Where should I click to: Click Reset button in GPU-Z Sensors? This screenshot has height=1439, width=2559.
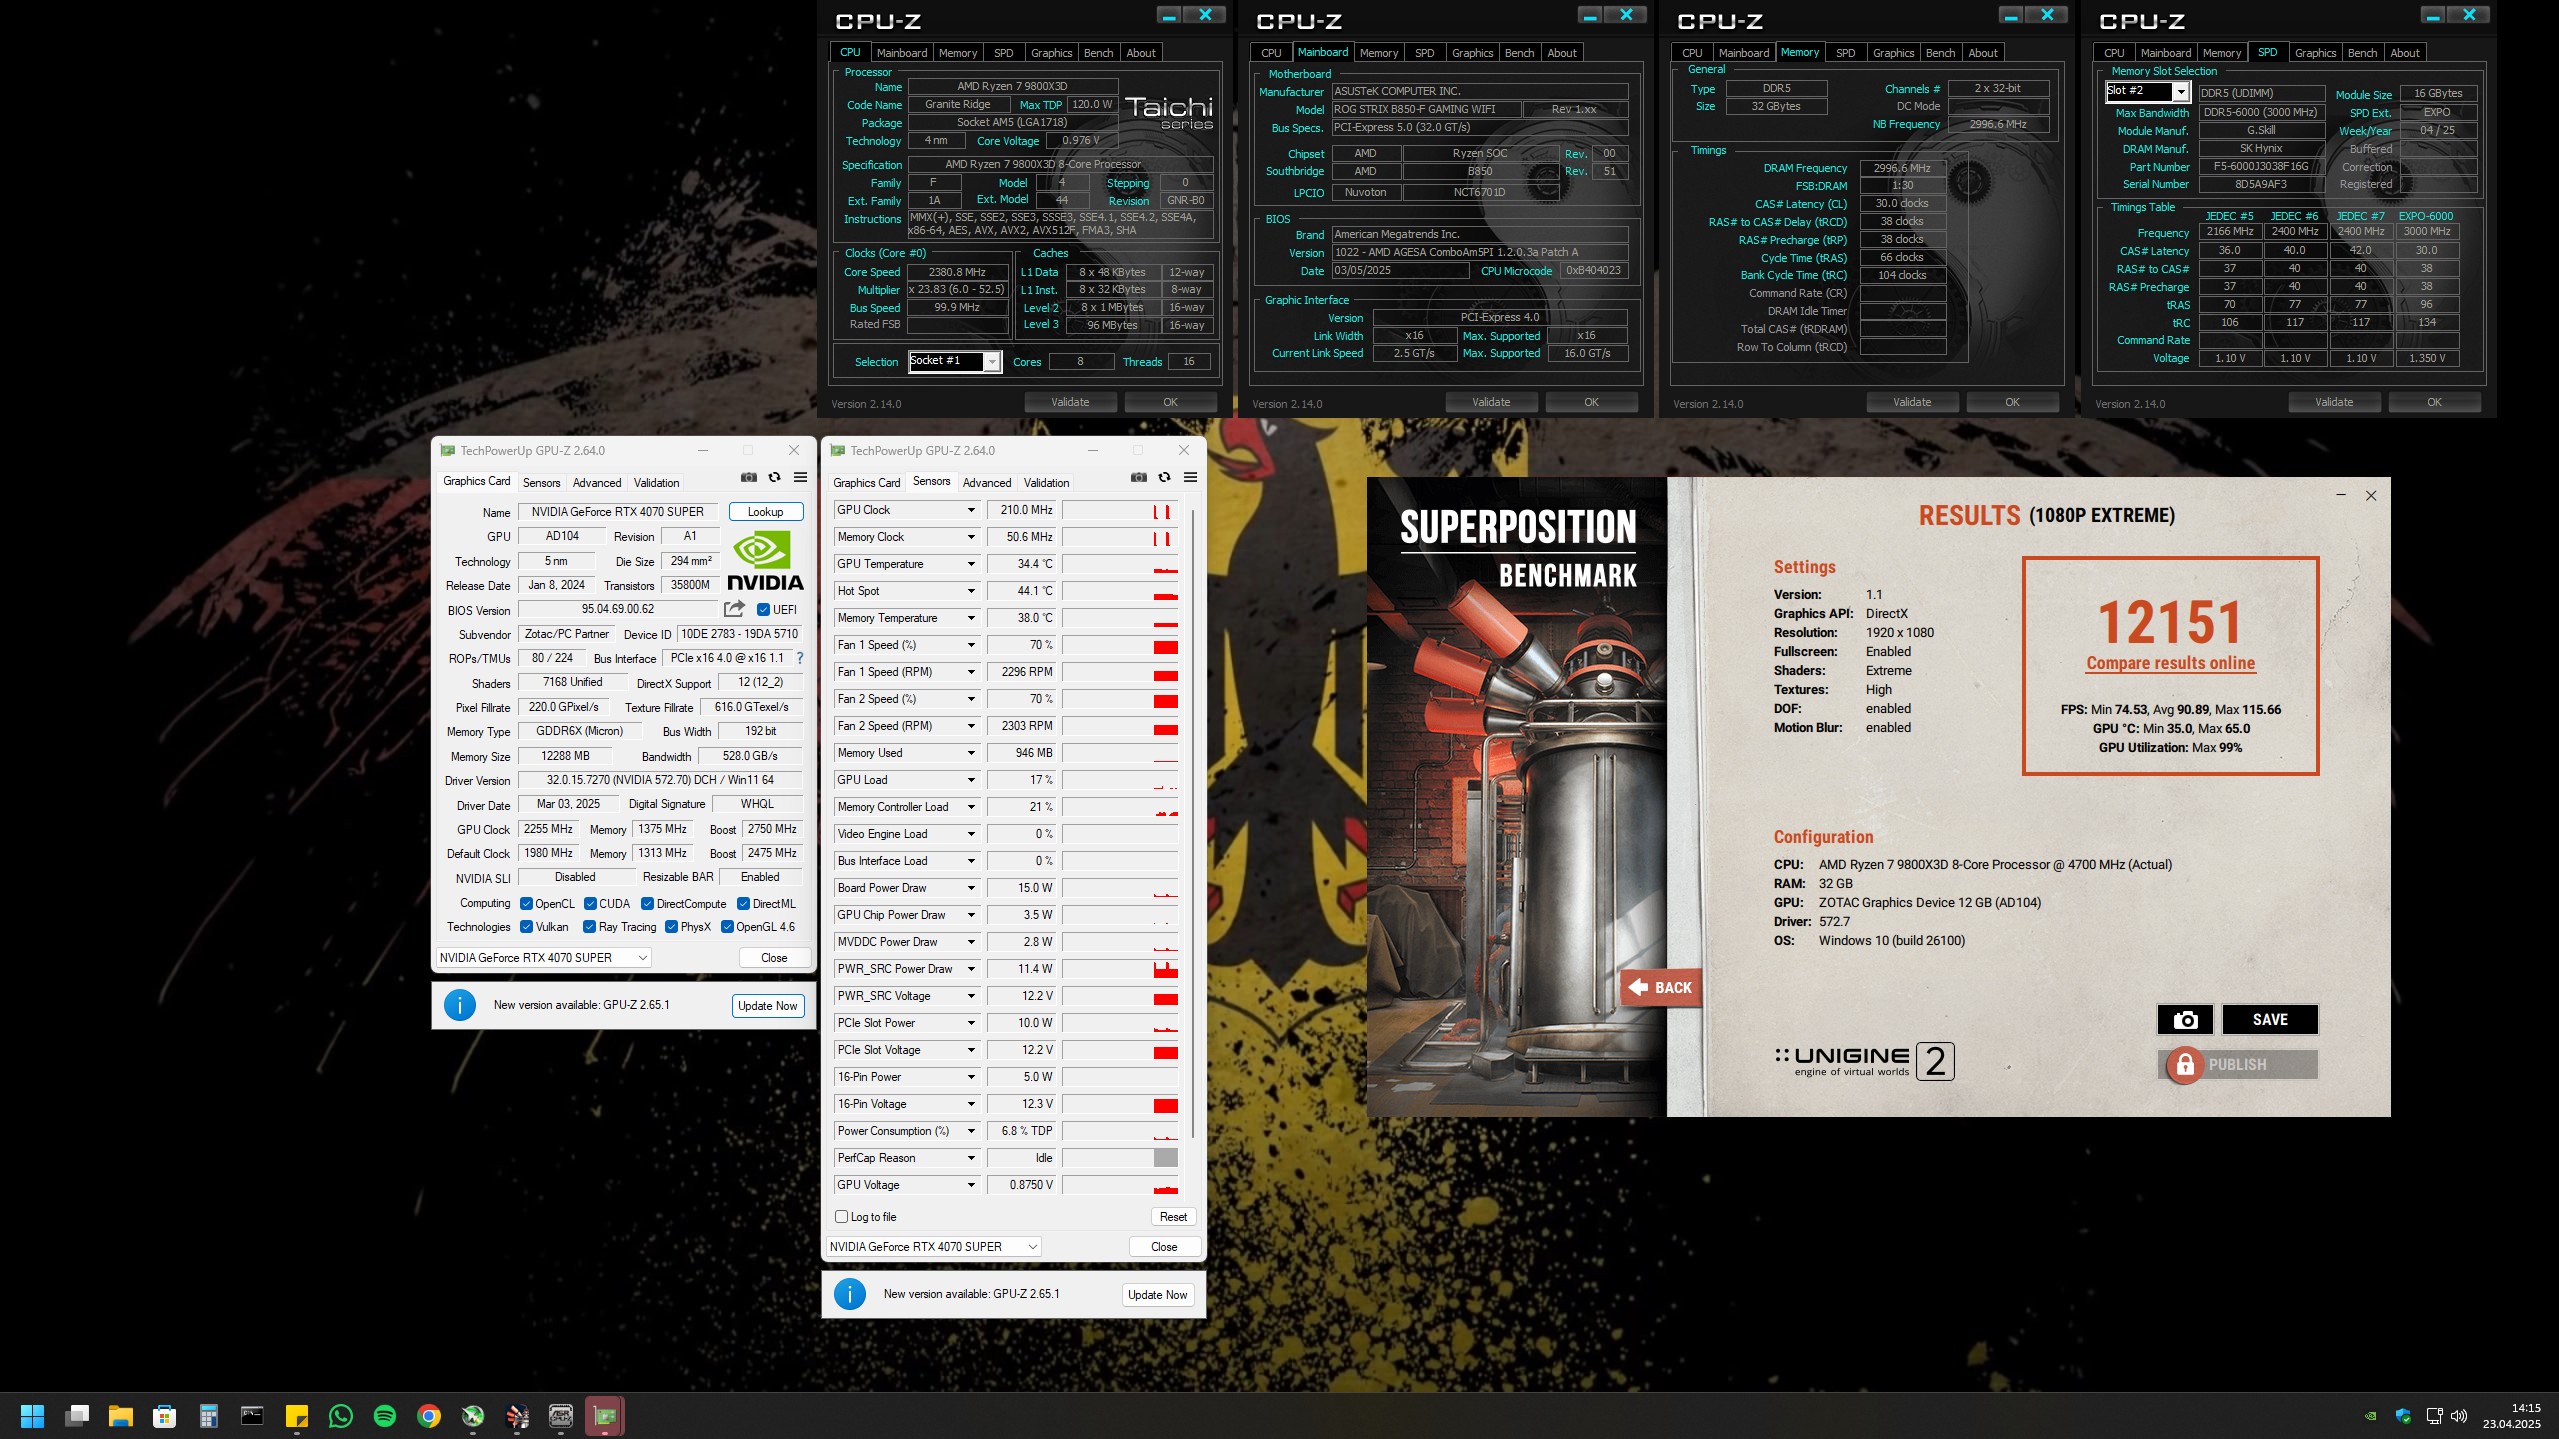pyautogui.click(x=1173, y=1217)
